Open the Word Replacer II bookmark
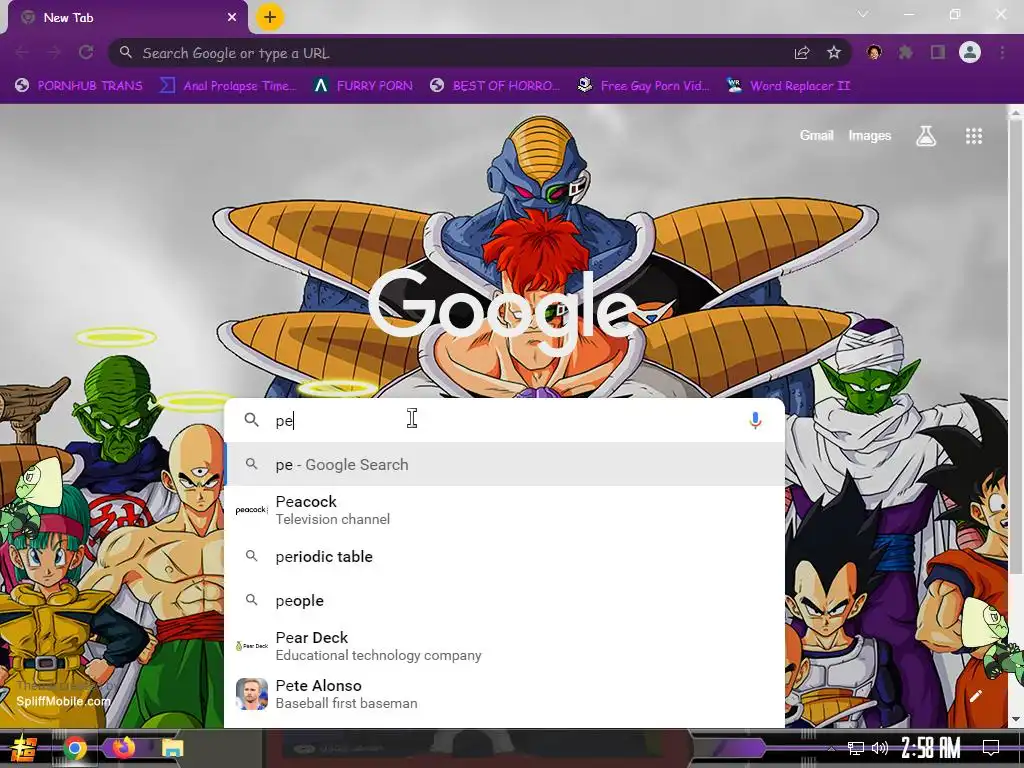Viewport: 1024px width, 768px height. click(788, 86)
